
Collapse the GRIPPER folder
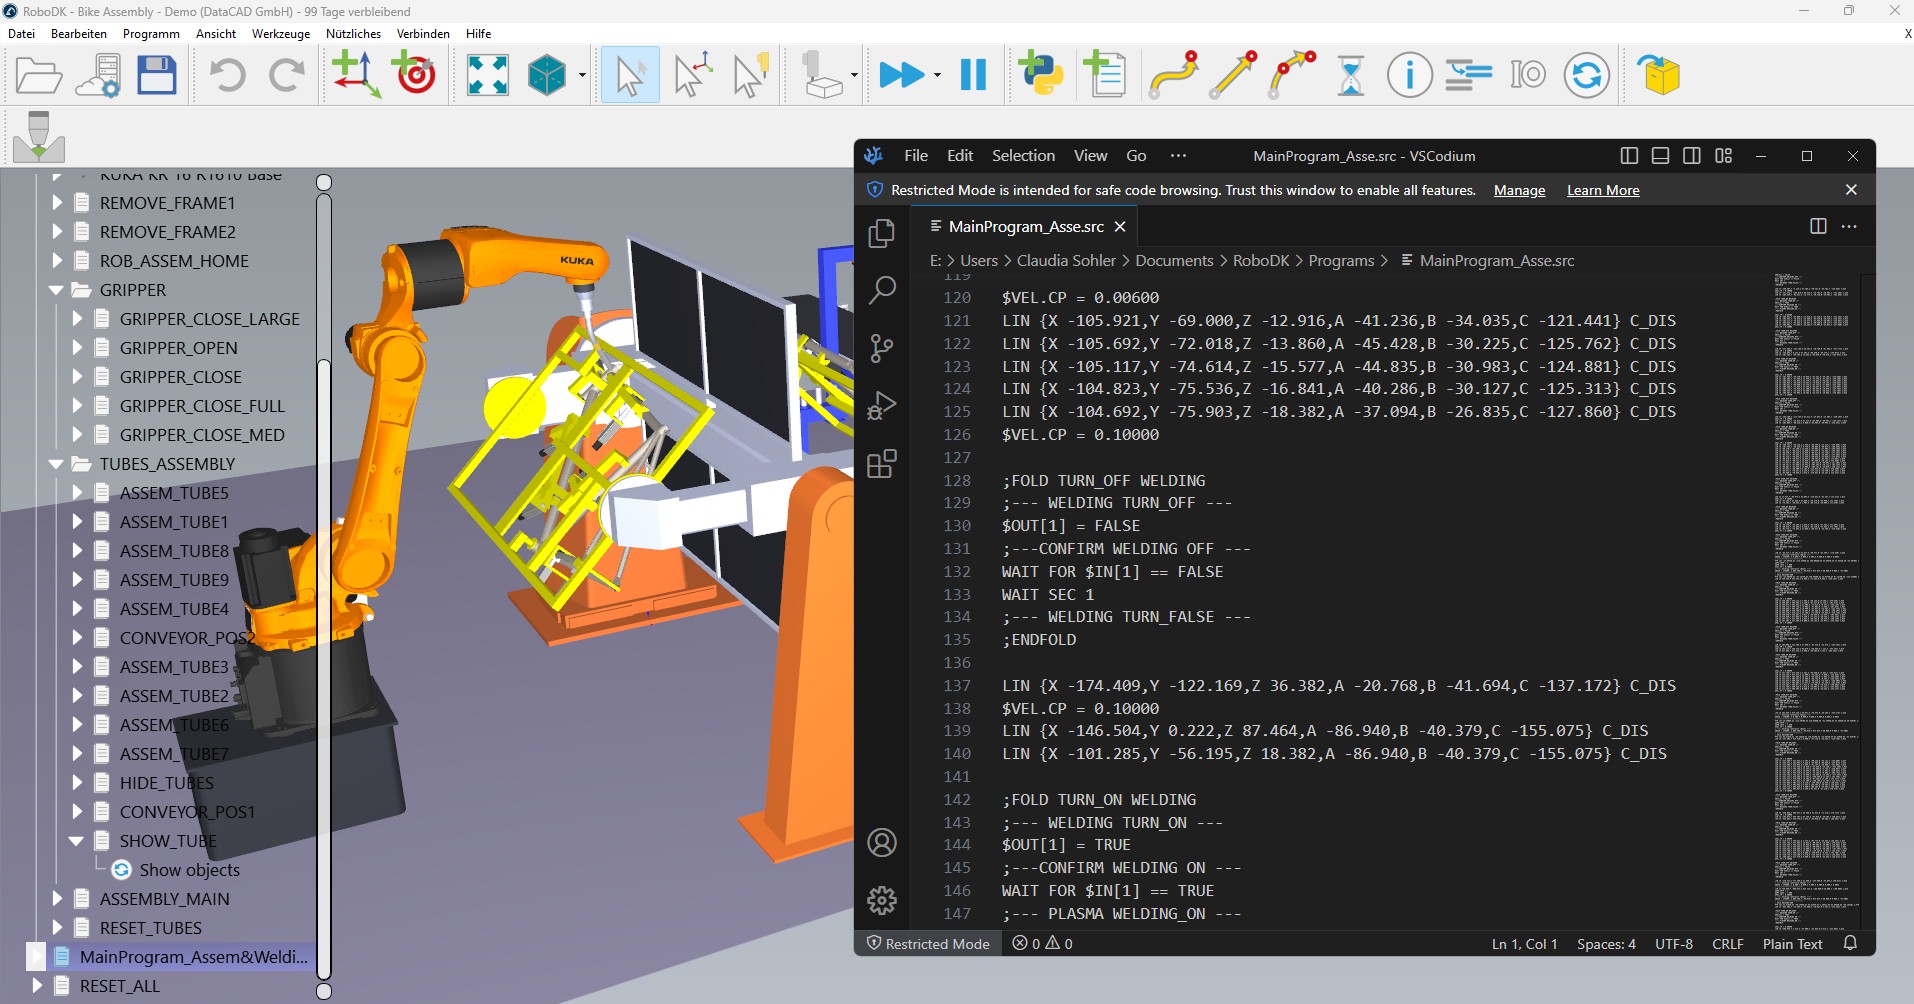click(56, 290)
